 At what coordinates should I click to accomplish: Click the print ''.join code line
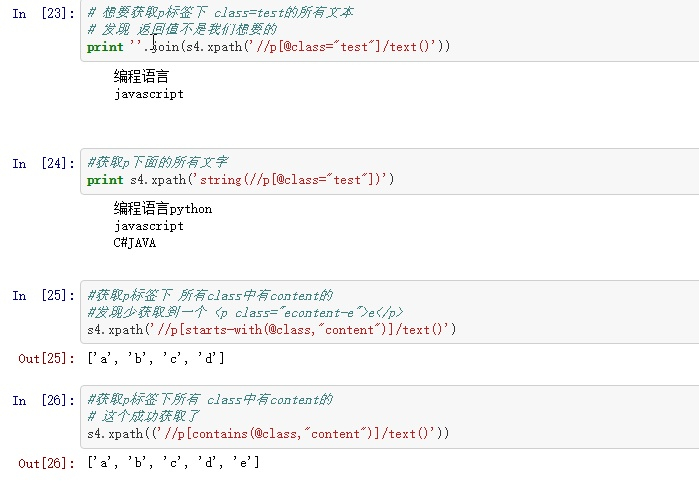pos(268,46)
